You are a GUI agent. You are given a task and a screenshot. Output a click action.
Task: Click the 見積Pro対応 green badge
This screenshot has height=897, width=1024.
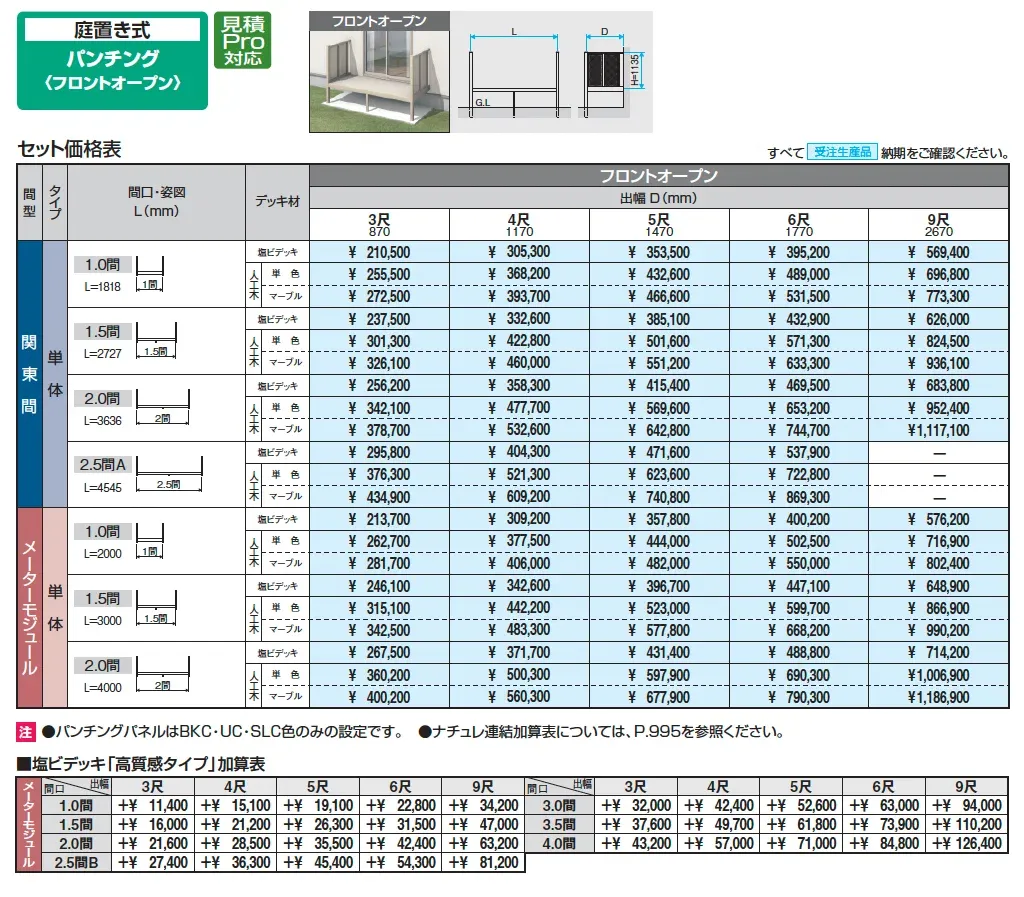[242, 40]
